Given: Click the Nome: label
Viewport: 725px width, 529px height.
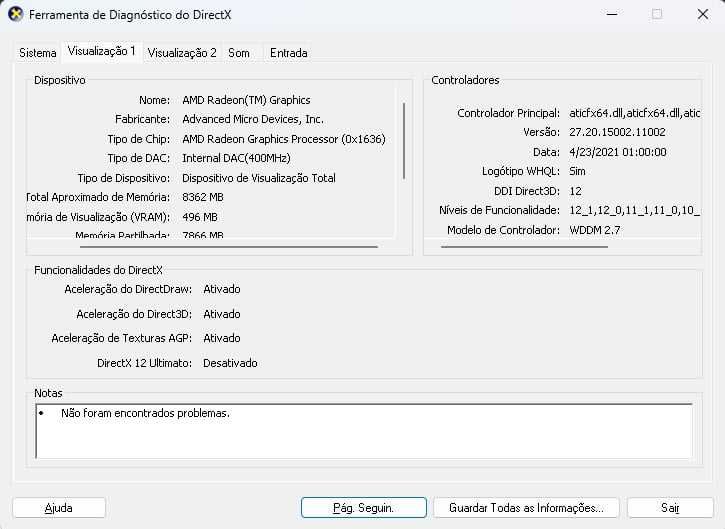Looking at the screenshot, I should pyautogui.click(x=154, y=100).
